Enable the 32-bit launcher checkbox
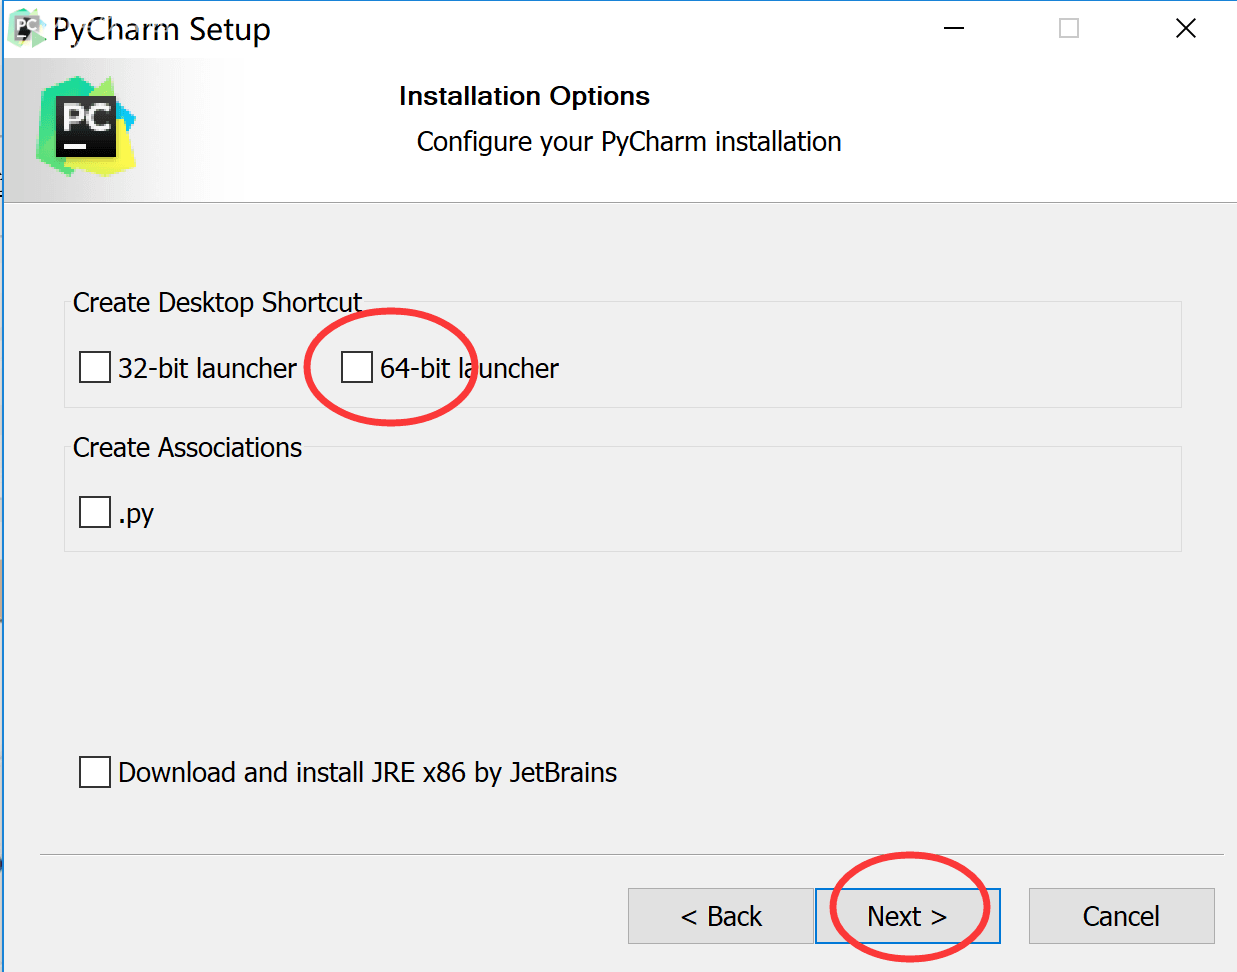The height and width of the screenshot is (972, 1237). coord(95,367)
